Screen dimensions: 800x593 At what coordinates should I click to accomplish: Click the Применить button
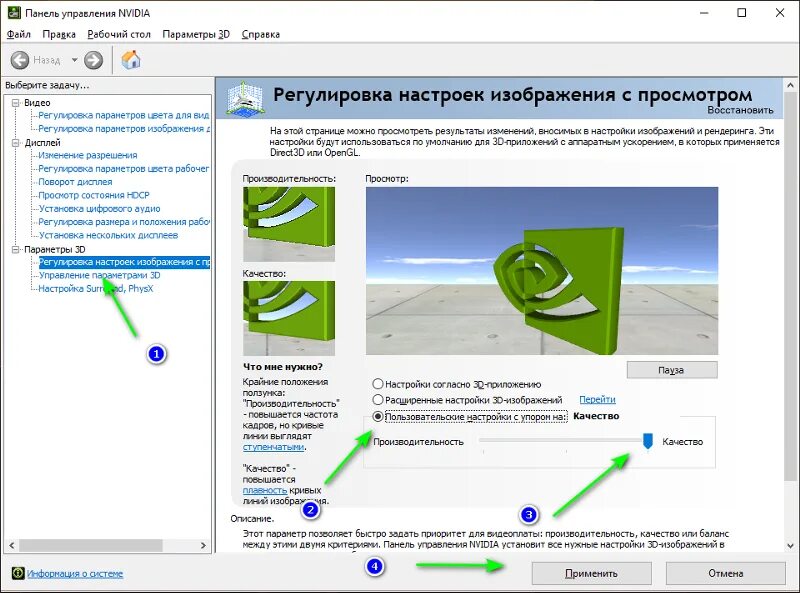click(x=591, y=574)
